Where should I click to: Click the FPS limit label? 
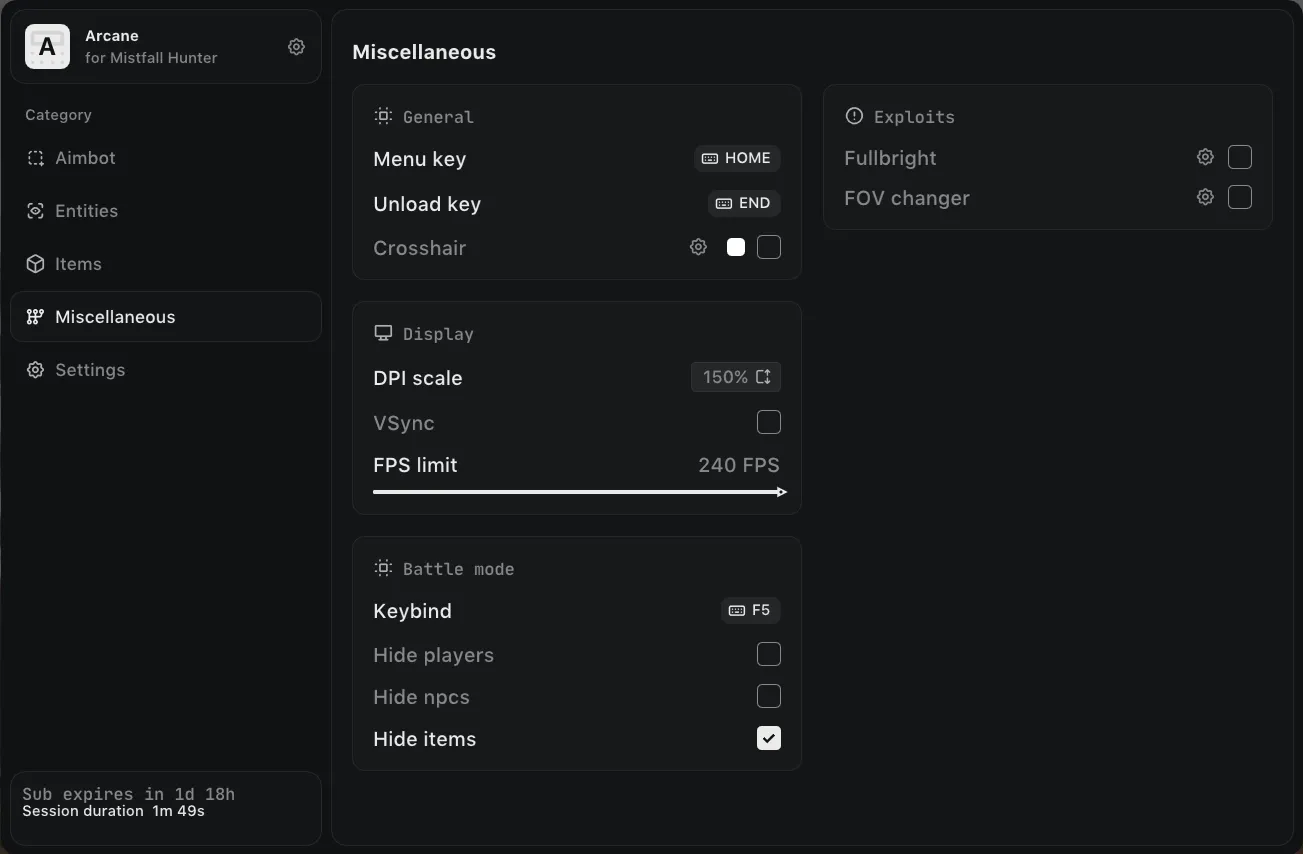coord(415,465)
